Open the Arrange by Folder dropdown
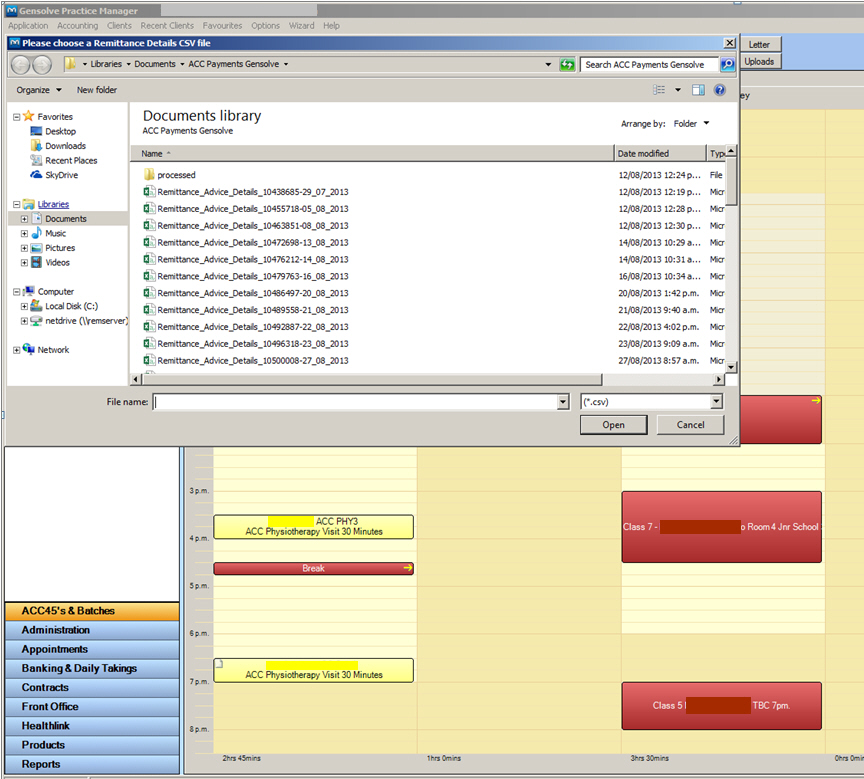 point(692,123)
